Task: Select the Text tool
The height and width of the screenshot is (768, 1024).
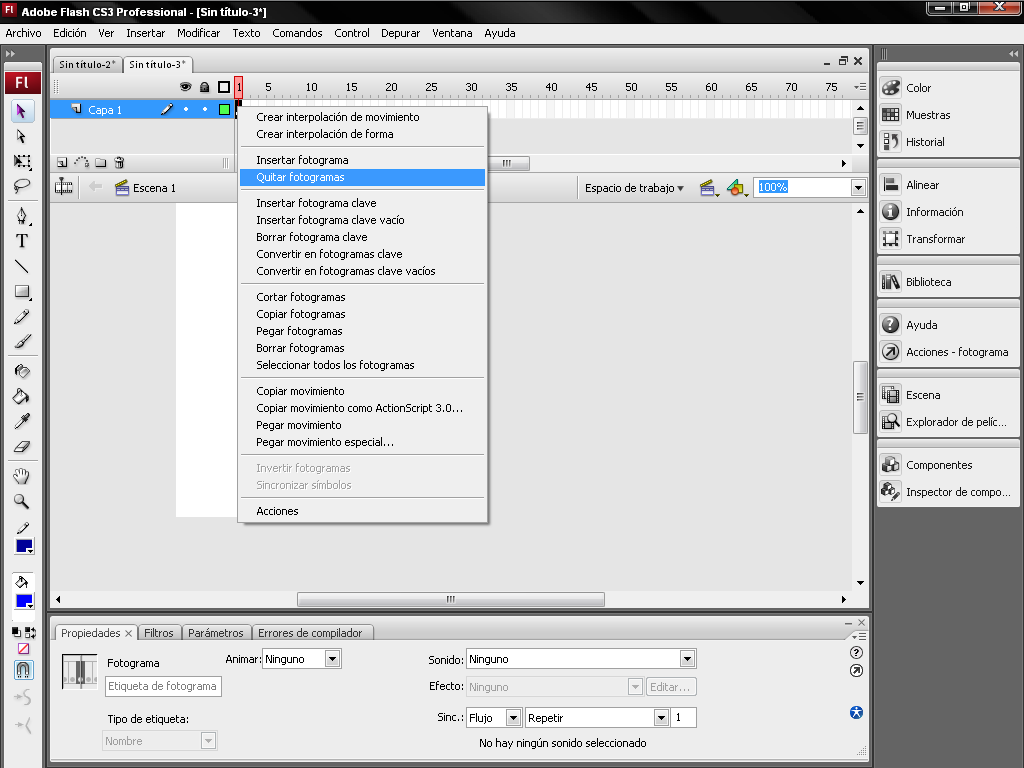Action: (x=22, y=241)
